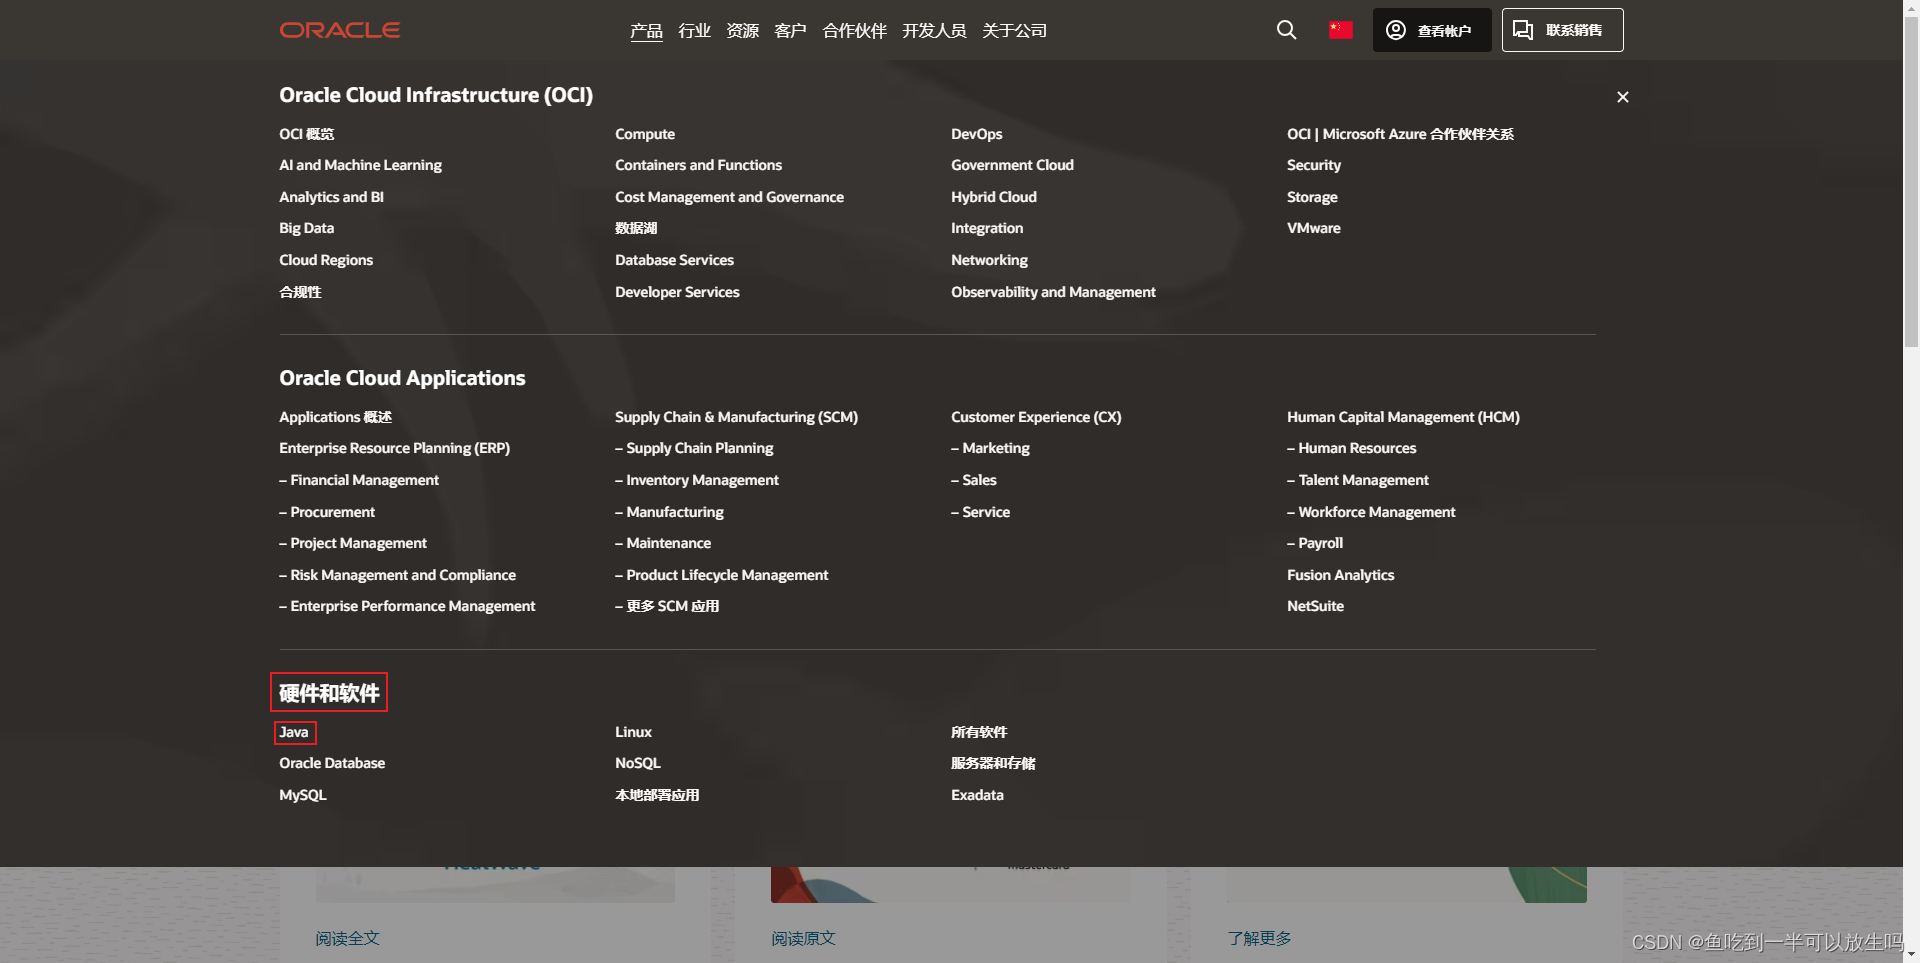
Task: Open the OCI 概览 link
Action: [x=307, y=134]
